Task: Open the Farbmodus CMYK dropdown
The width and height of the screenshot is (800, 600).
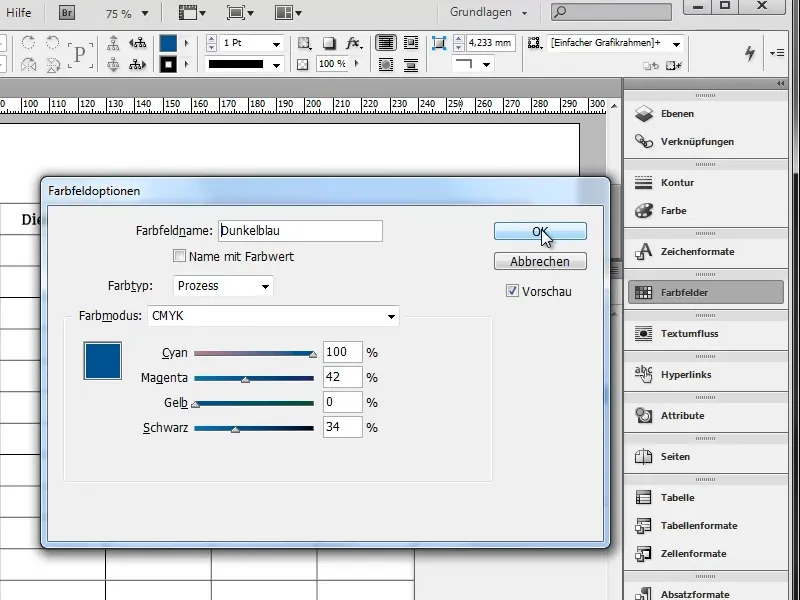Action: (273, 316)
